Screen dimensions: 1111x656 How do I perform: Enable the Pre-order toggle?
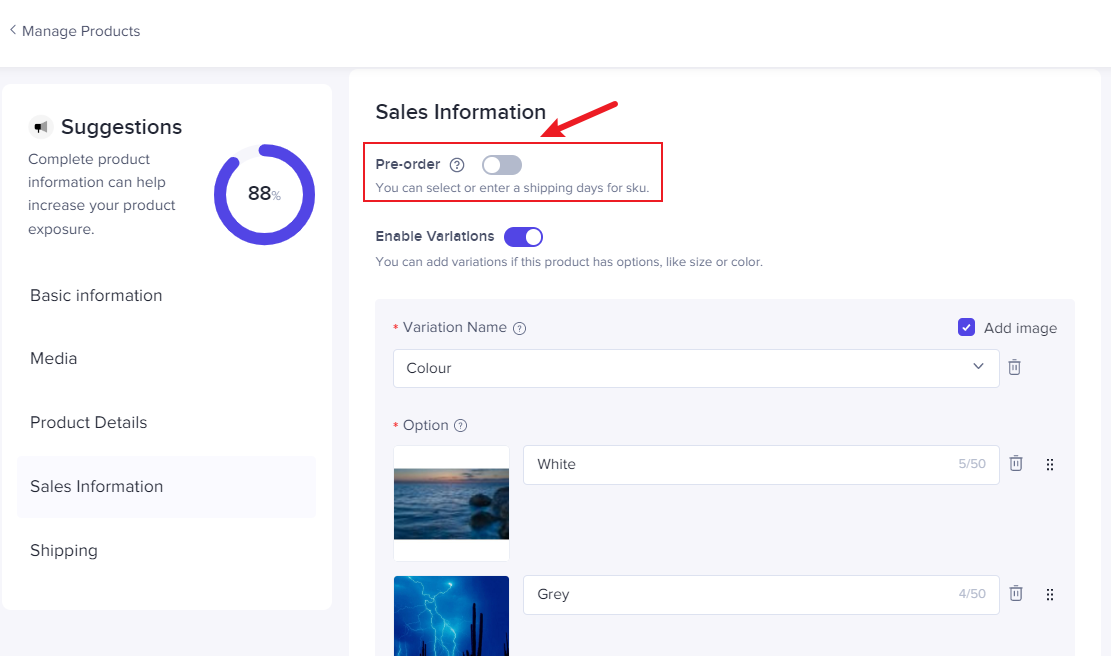click(x=501, y=164)
